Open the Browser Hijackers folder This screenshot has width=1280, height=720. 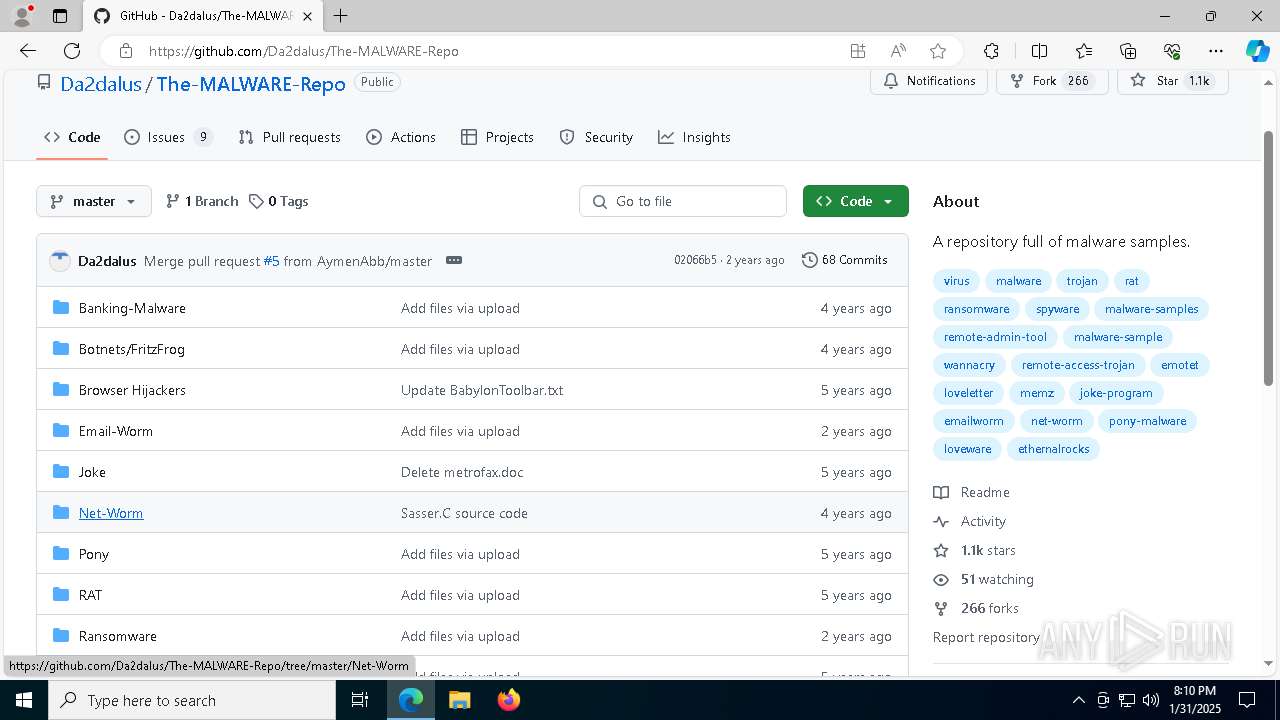coord(132,390)
